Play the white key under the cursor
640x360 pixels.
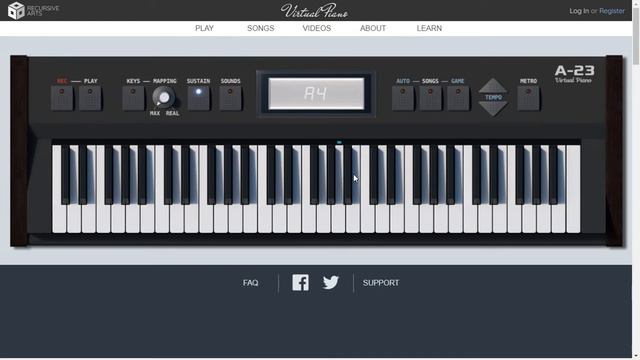coord(354,218)
